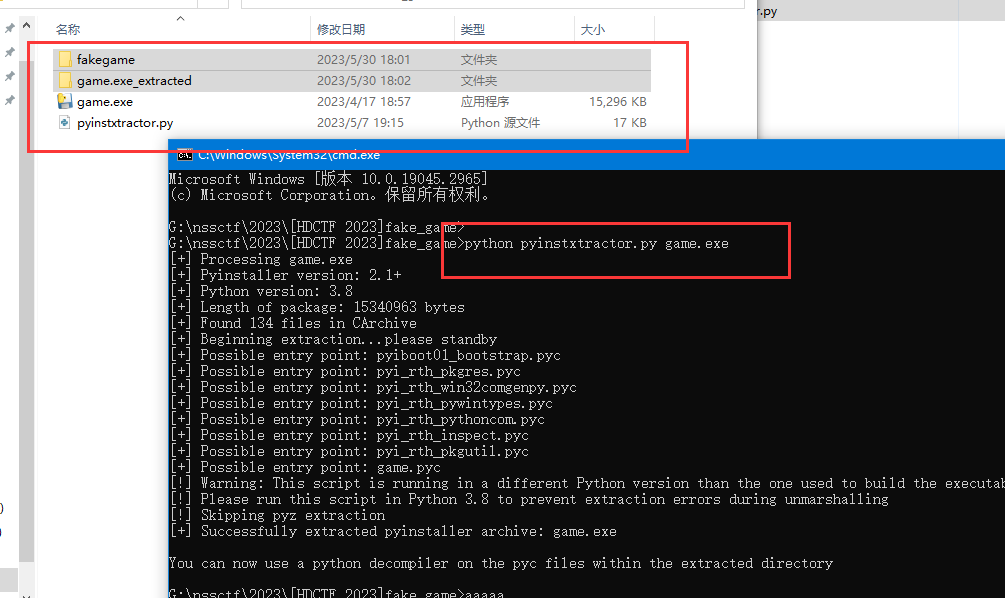Viewport: 1005px width, 598px height.
Task: Click the game.exe_extracted folder icon
Action: (x=65, y=81)
